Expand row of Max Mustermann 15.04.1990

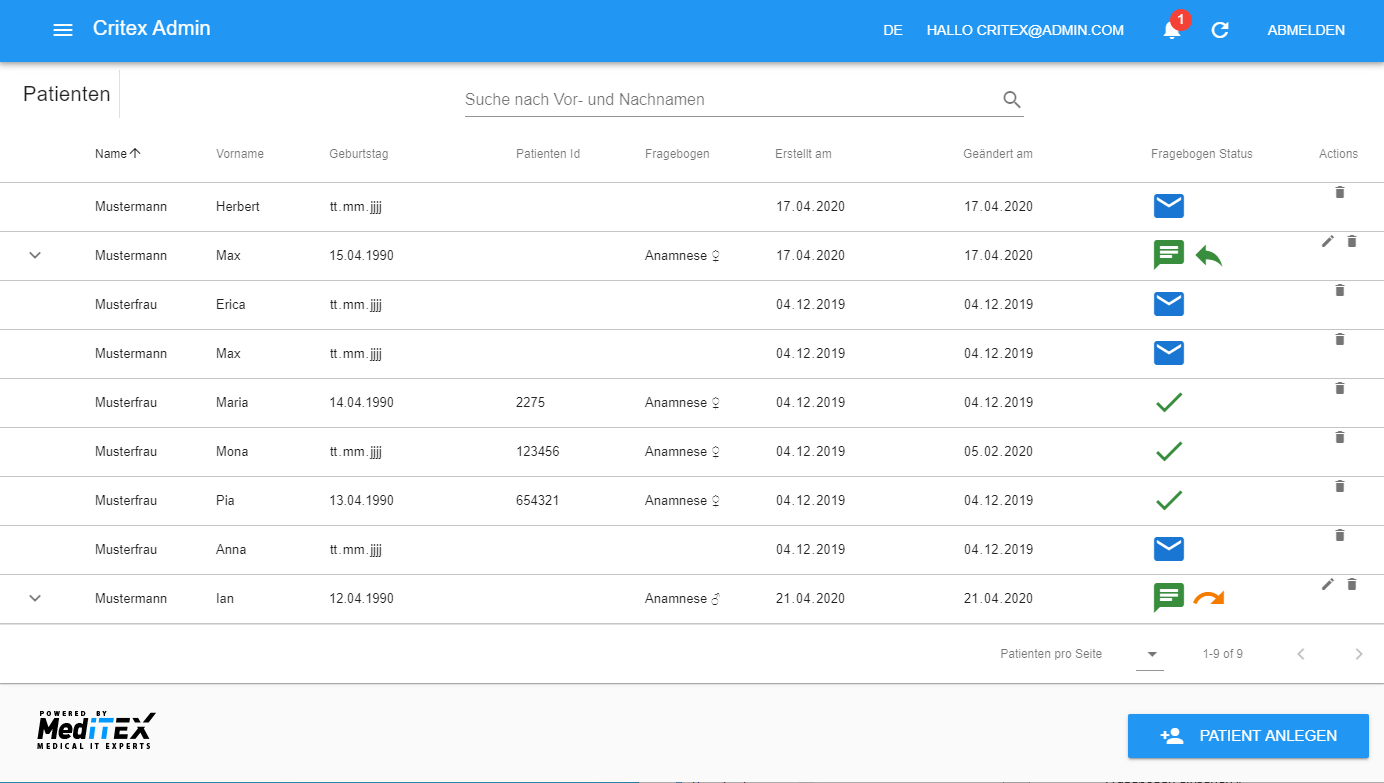(x=35, y=255)
